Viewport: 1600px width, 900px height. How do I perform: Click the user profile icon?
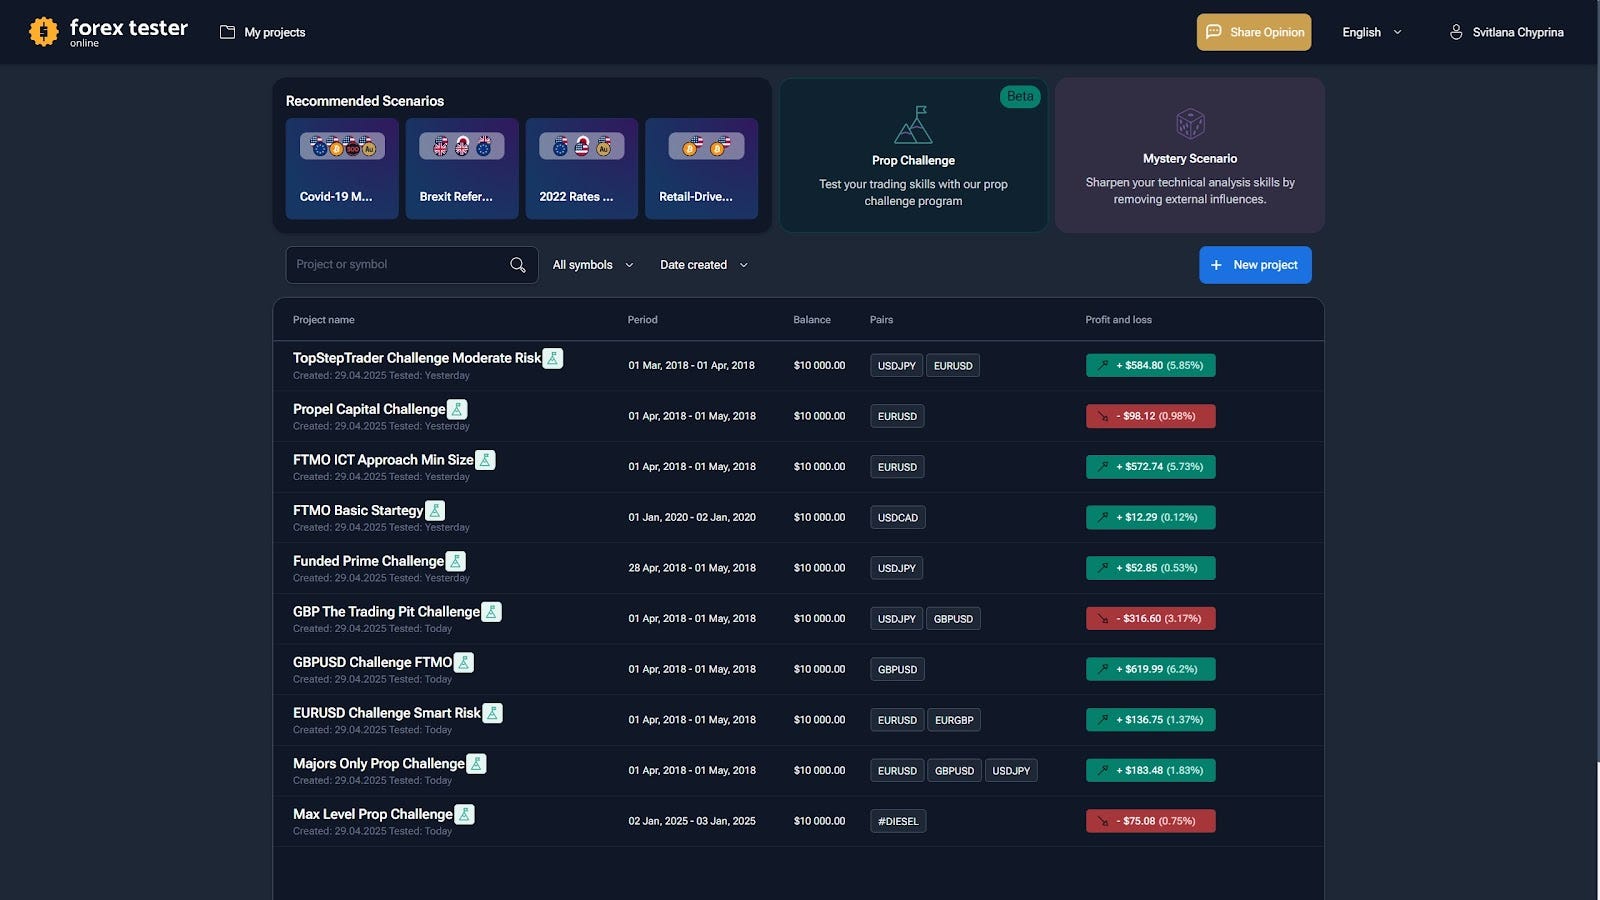[x=1456, y=32]
